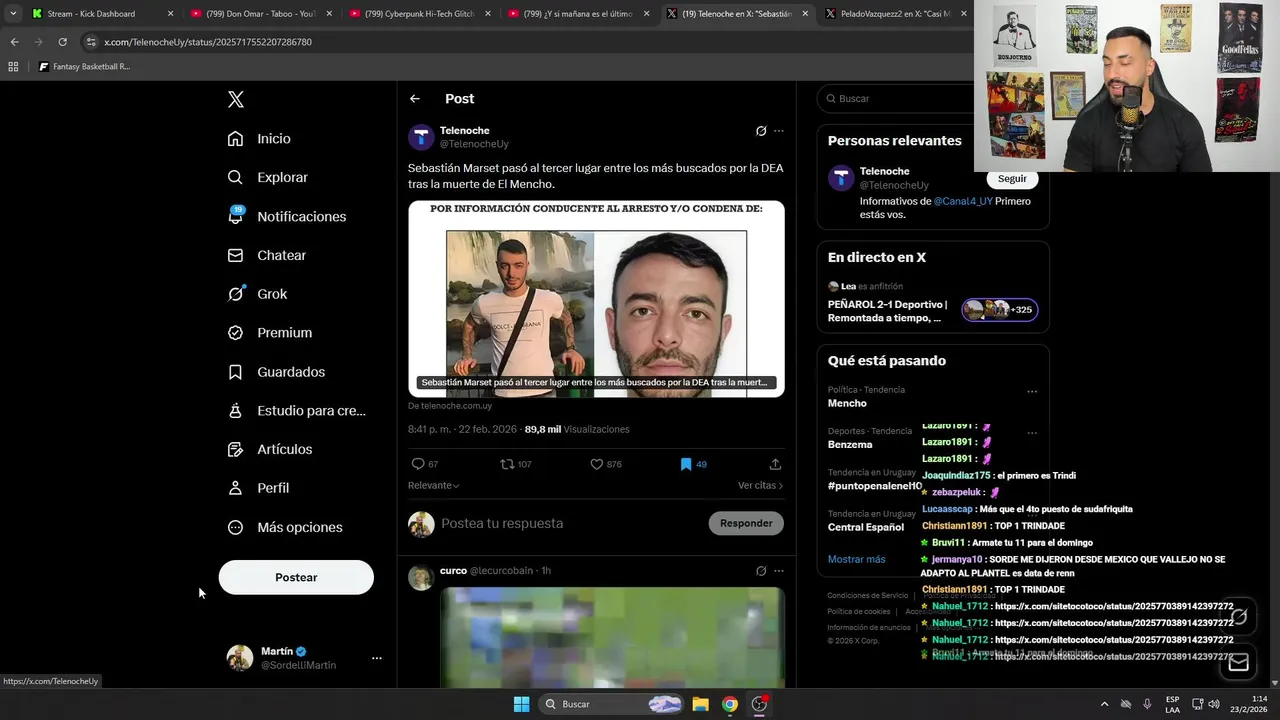Open Estudio para creadores
Screen dimensions: 1280x720
[x=296, y=410]
